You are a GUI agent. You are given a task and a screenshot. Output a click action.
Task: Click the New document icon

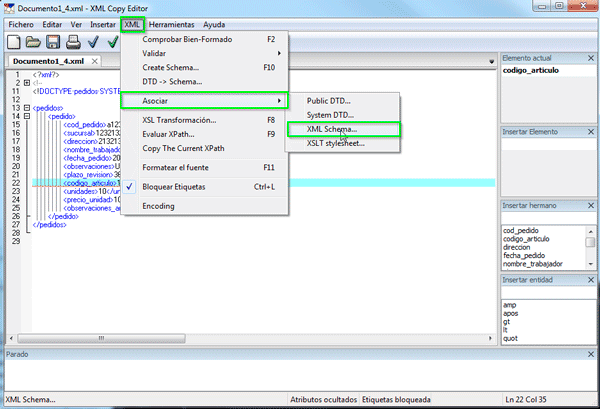[x=14, y=42]
